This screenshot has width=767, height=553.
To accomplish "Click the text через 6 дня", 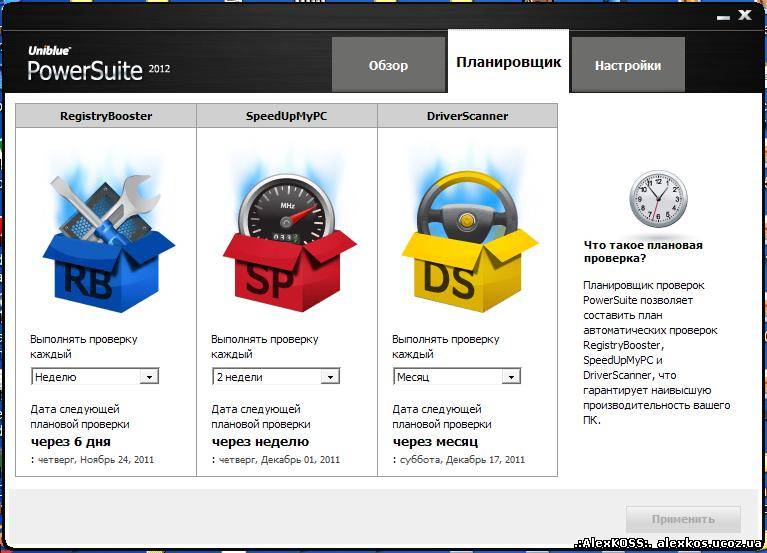I will [x=70, y=442].
